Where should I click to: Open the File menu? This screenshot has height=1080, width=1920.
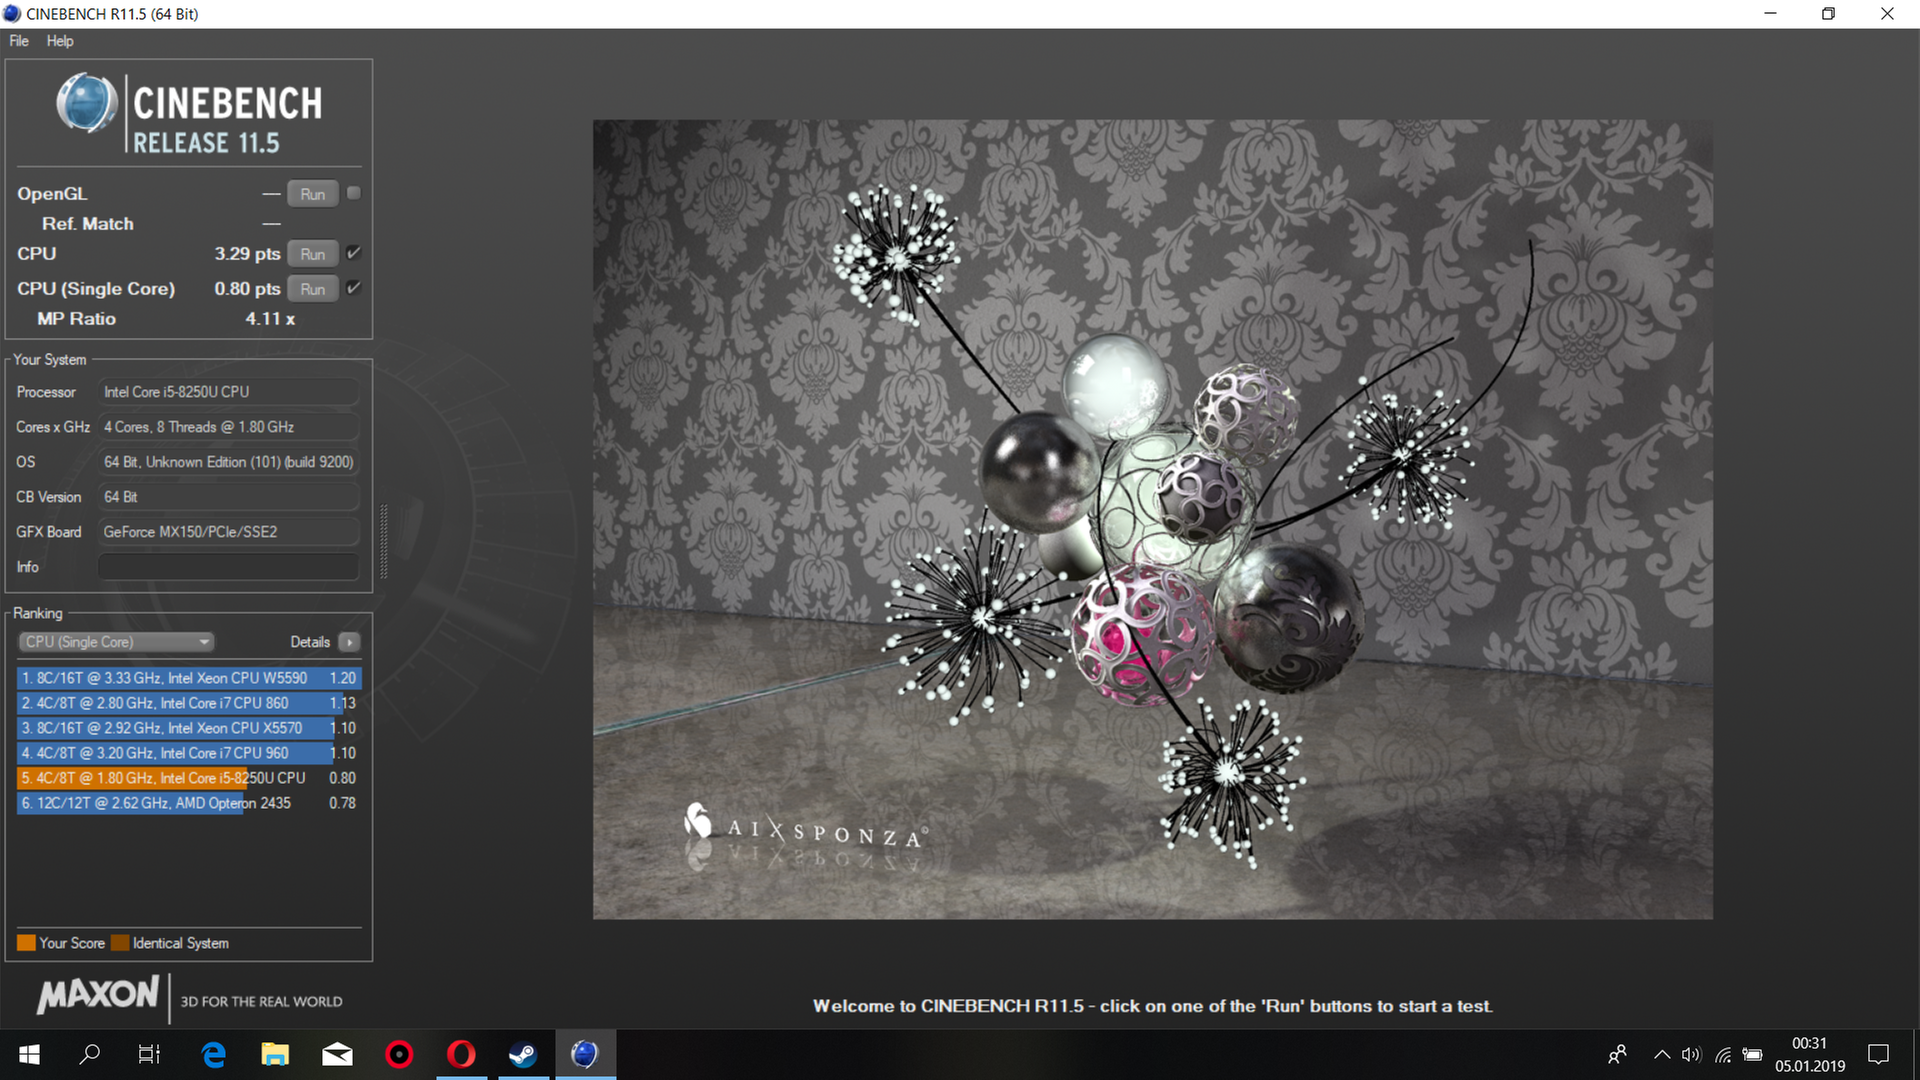pyautogui.click(x=19, y=41)
